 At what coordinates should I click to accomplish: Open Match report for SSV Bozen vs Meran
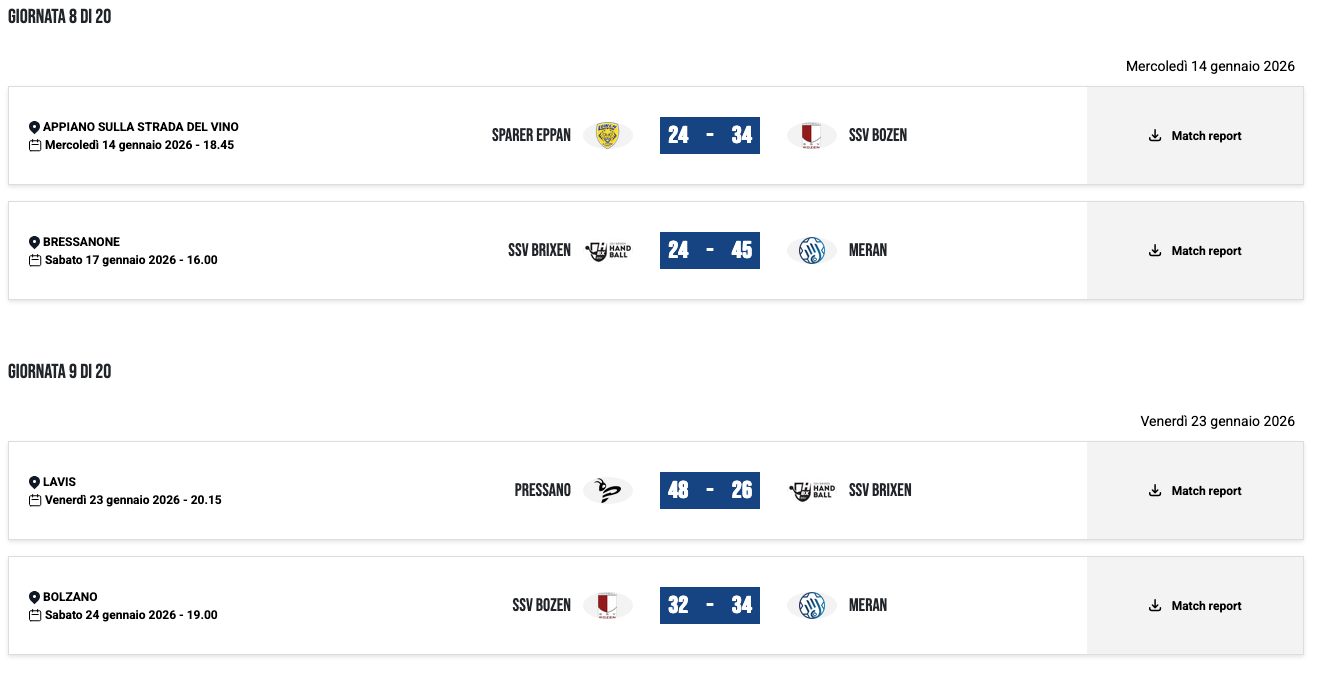coord(1195,606)
